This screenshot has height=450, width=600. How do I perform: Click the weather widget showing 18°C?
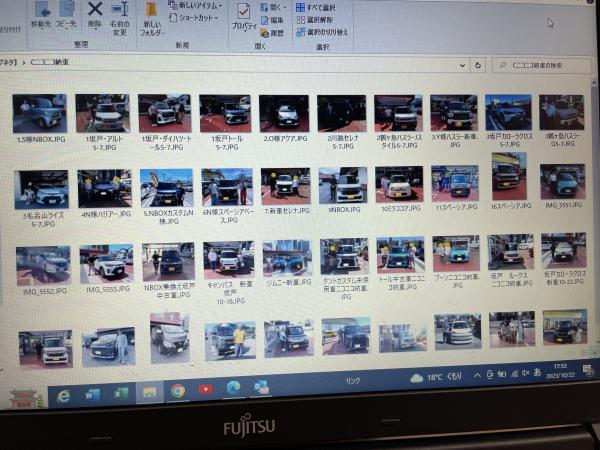point(438,377)
